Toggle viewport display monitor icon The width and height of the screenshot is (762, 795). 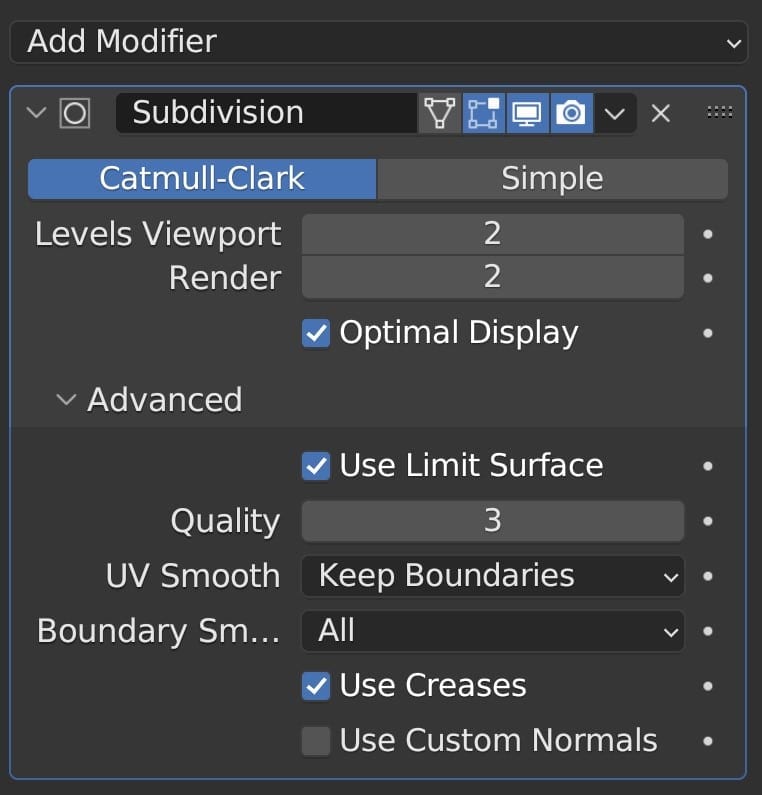point(526,113)
